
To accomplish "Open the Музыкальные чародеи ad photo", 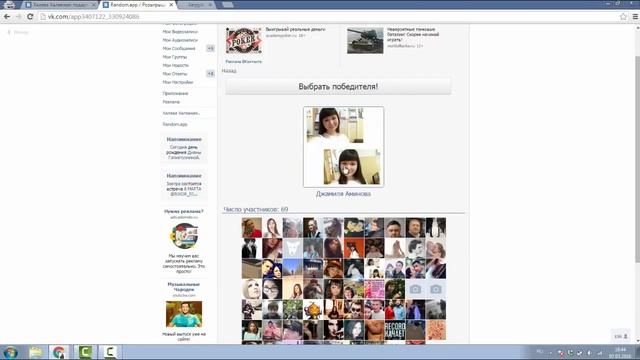I will [x=184, y=314].
